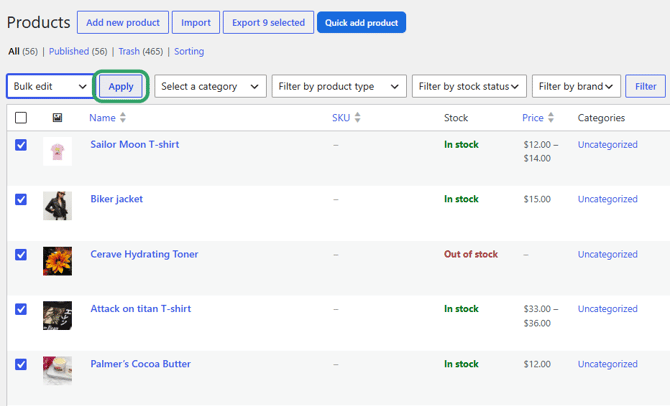Screen dimensions: 670x406
Task: Click the Cerave Hydrating Toner flower thumbnail
Action: tap(57, 261)
